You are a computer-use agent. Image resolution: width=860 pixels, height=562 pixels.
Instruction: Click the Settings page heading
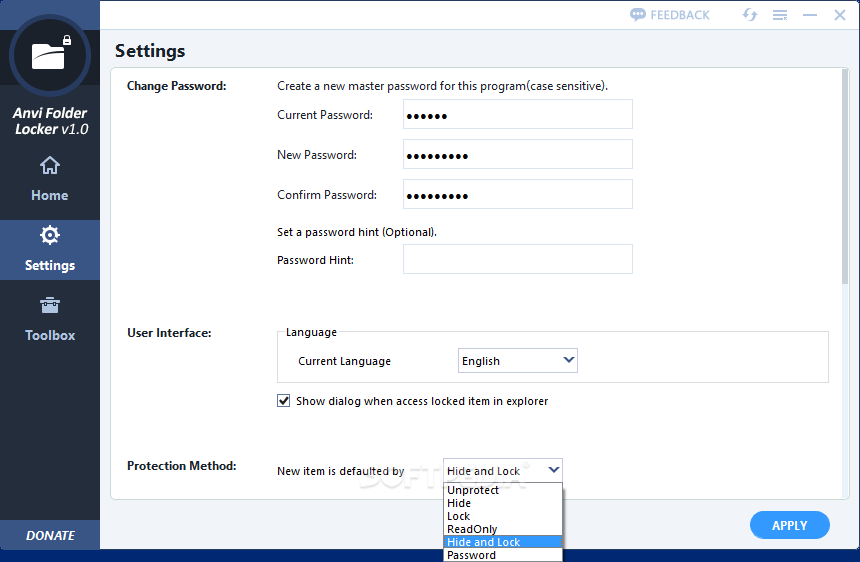(150, 51)
